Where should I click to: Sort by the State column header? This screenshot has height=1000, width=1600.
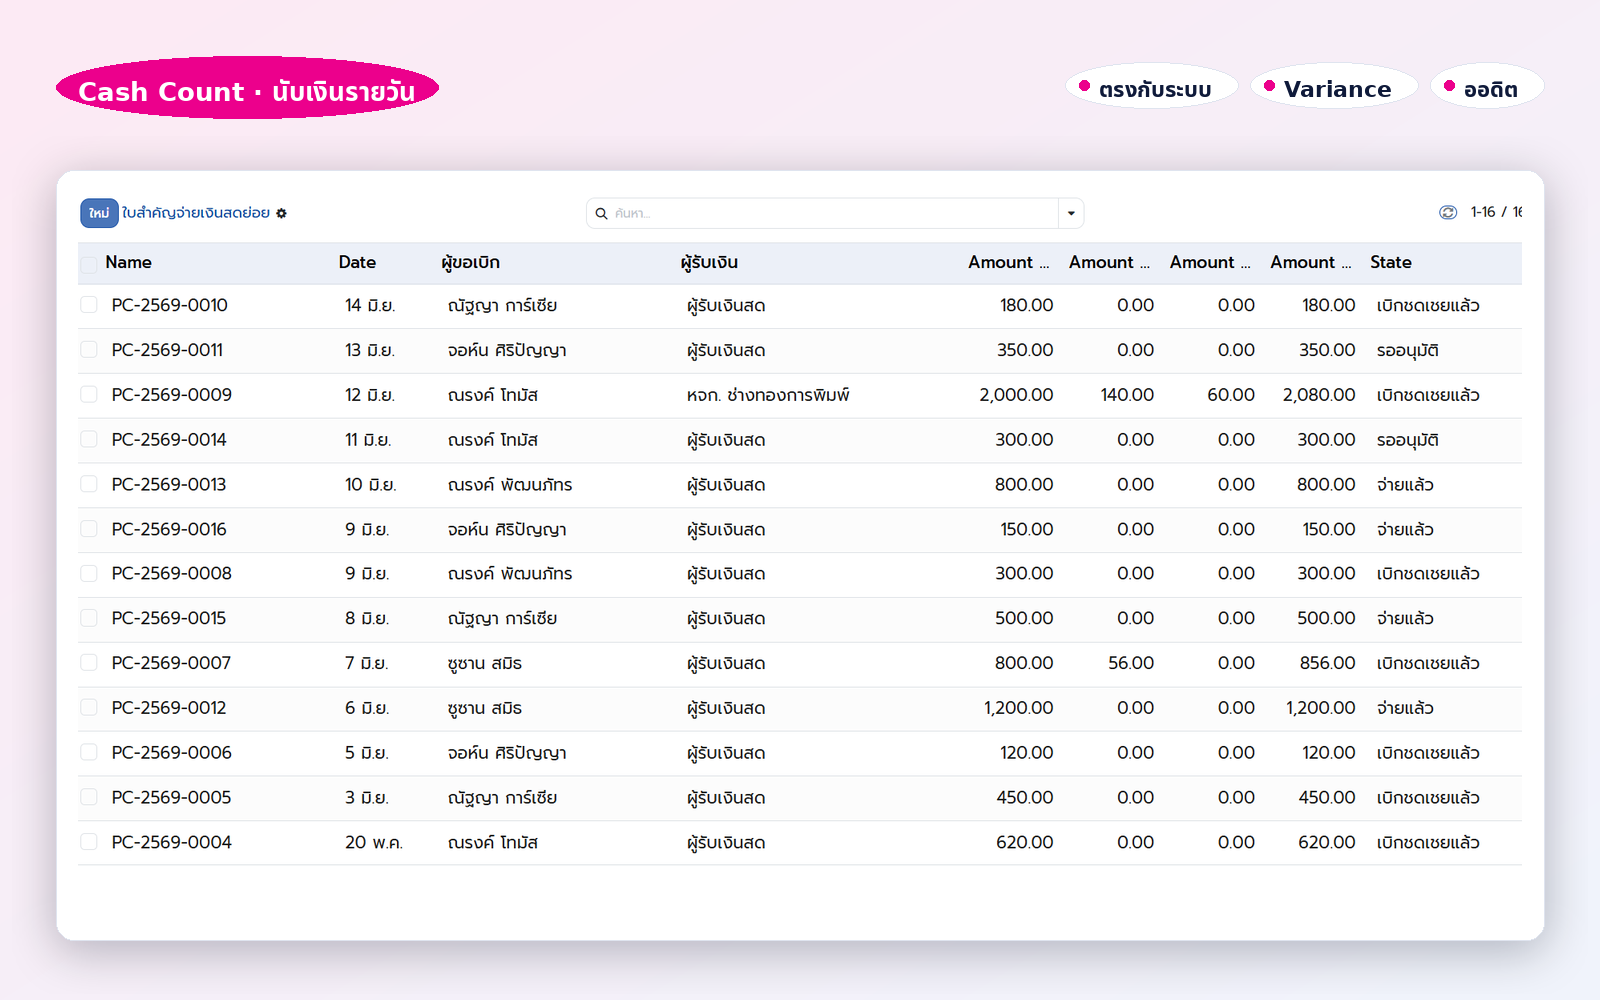click(x=1391, y=262)
